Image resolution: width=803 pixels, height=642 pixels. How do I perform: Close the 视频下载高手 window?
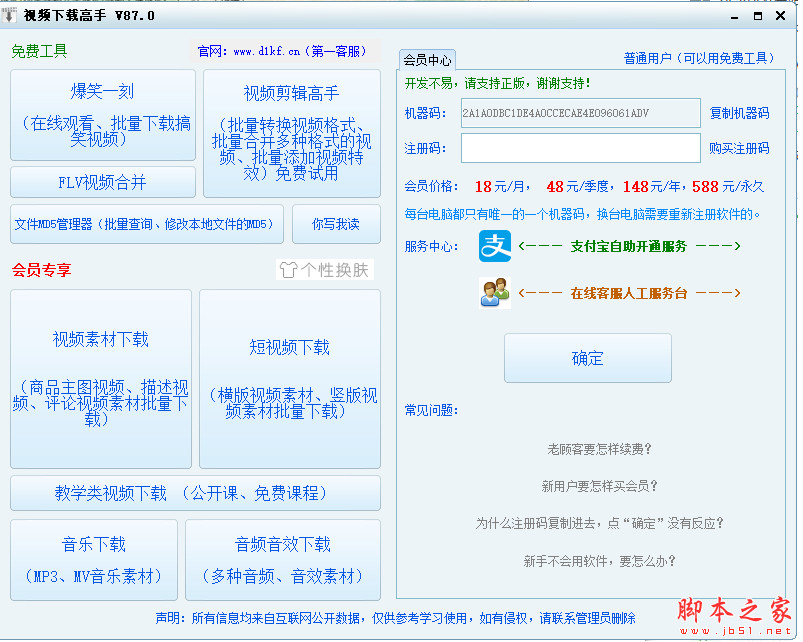pyautogui.click(x=780, y=16)
